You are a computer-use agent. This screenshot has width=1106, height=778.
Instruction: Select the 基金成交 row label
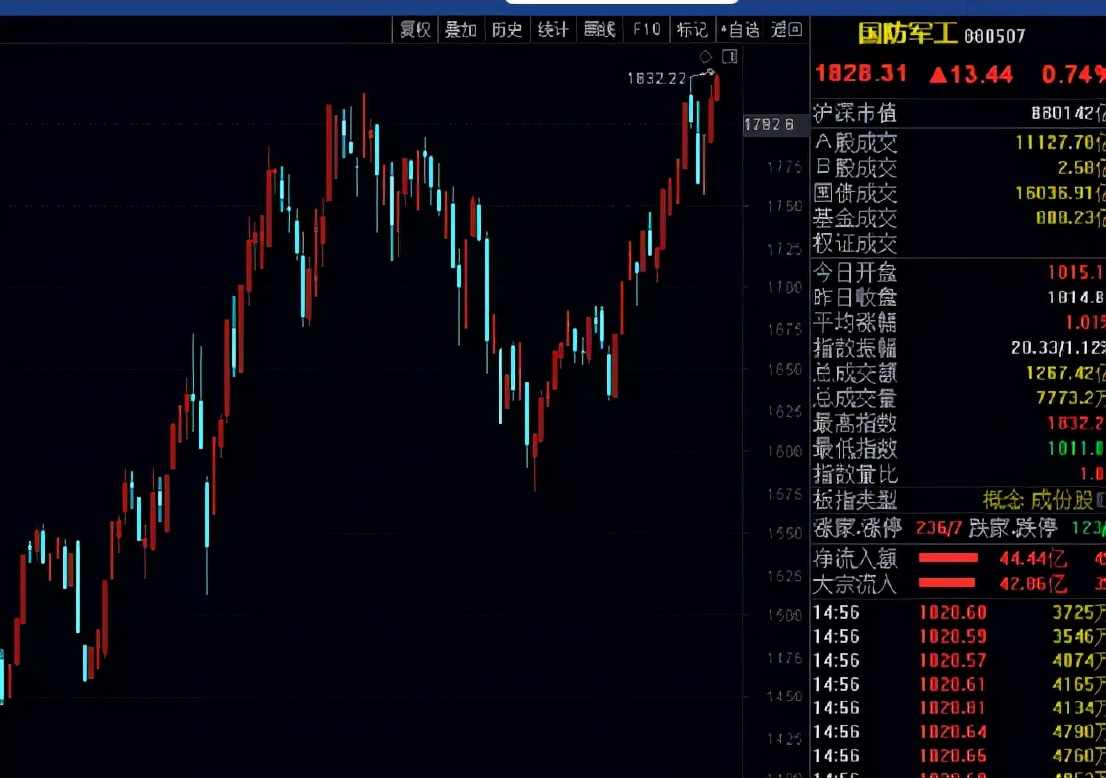(x=855, y=219)
